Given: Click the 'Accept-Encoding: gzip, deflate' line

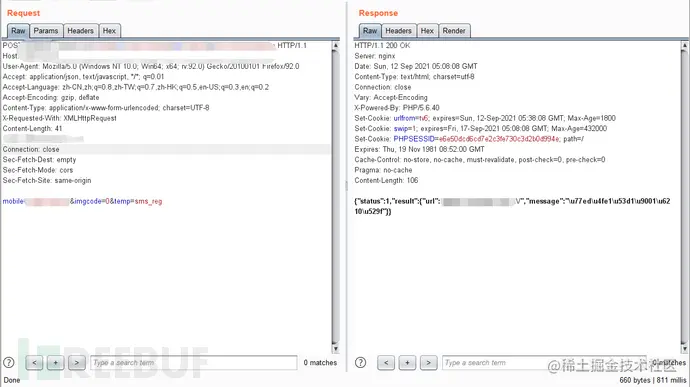Looking at the screenshot, I should 51,97.
